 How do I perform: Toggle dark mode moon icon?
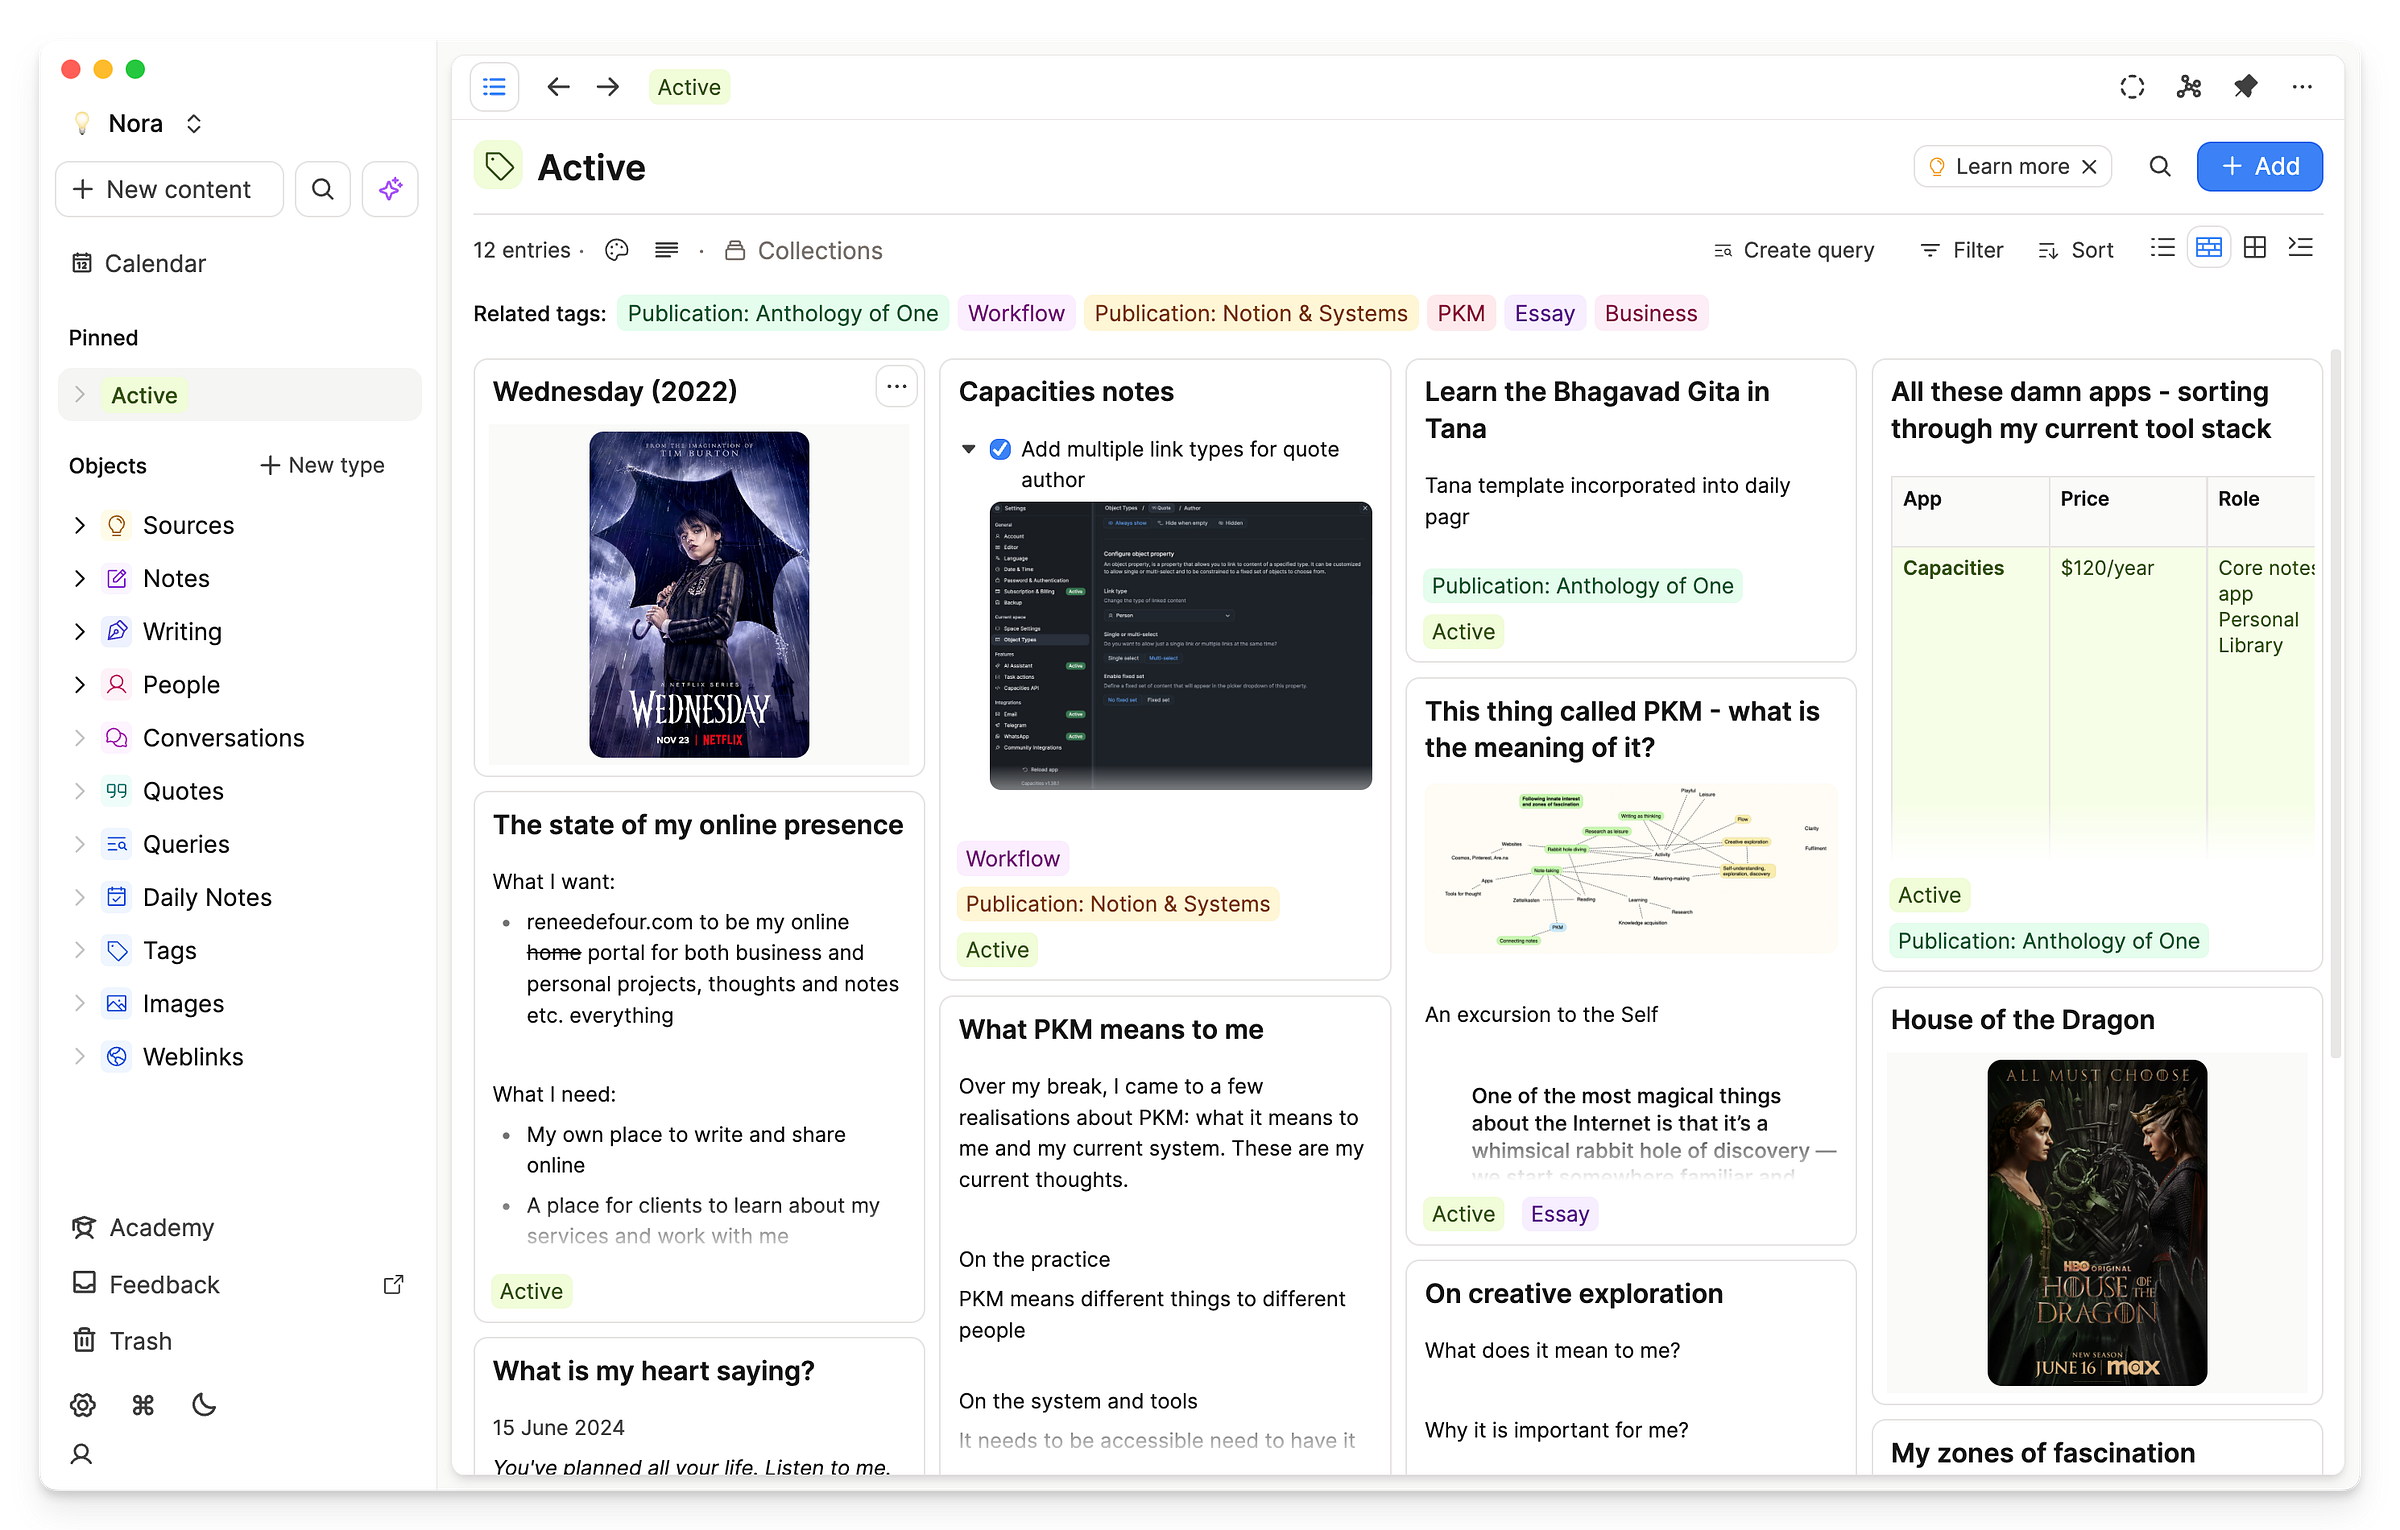(x=204, y=1405)
